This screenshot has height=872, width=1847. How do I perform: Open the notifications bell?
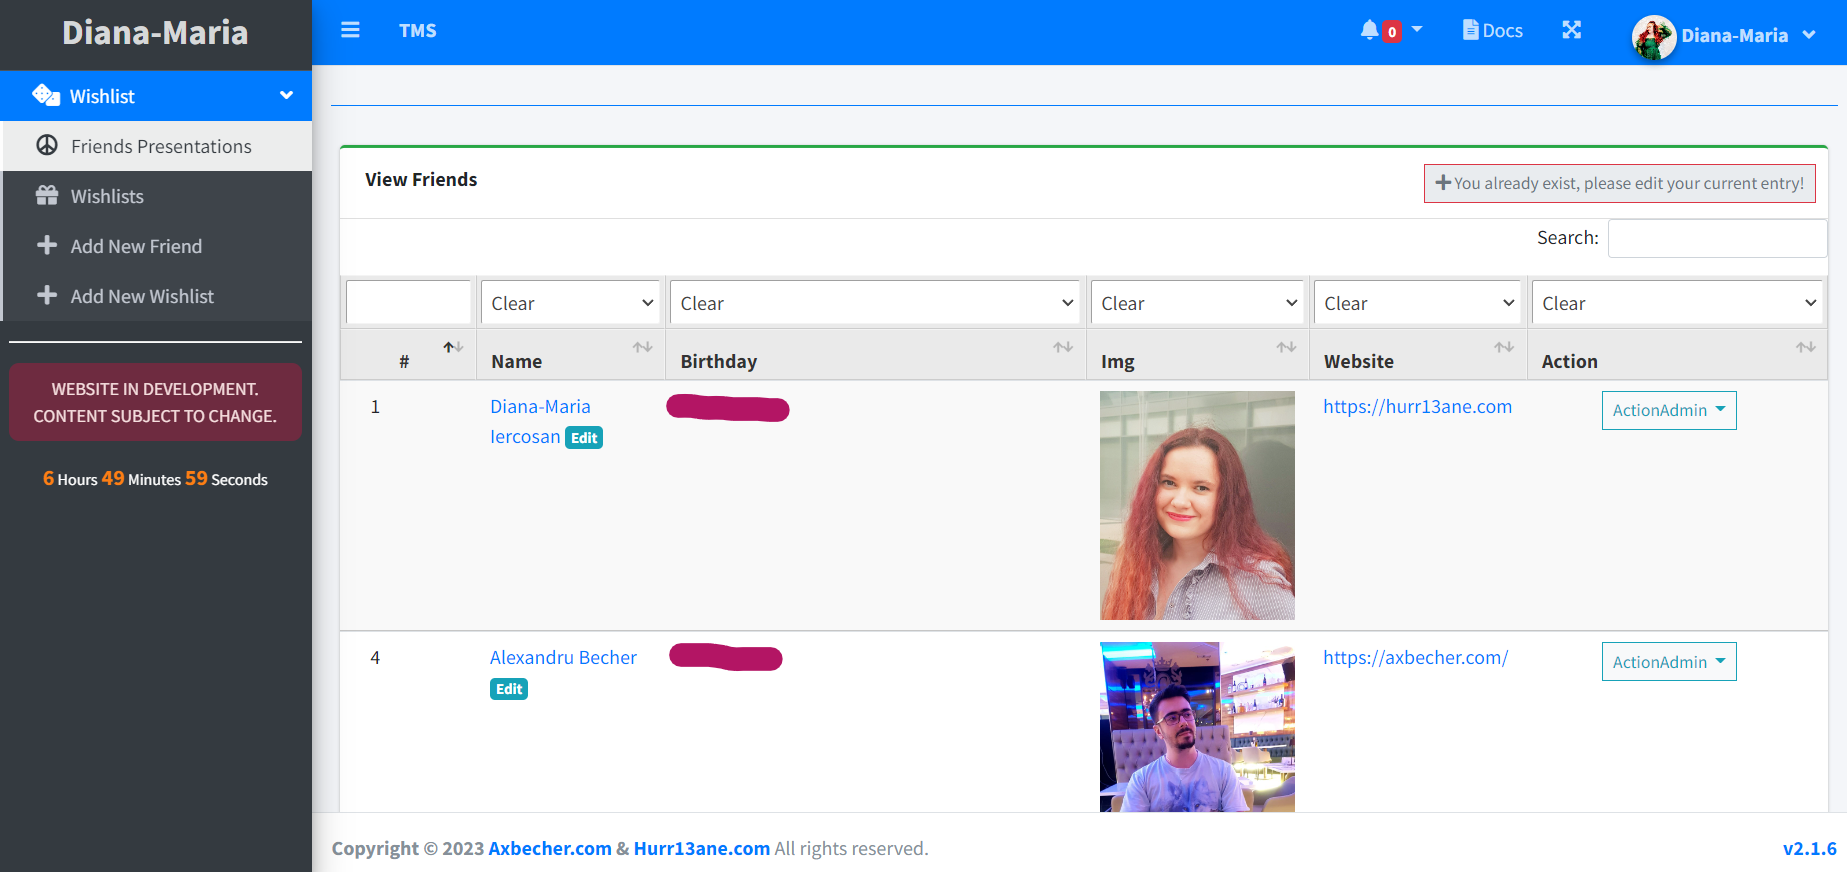pos(1370,30)
